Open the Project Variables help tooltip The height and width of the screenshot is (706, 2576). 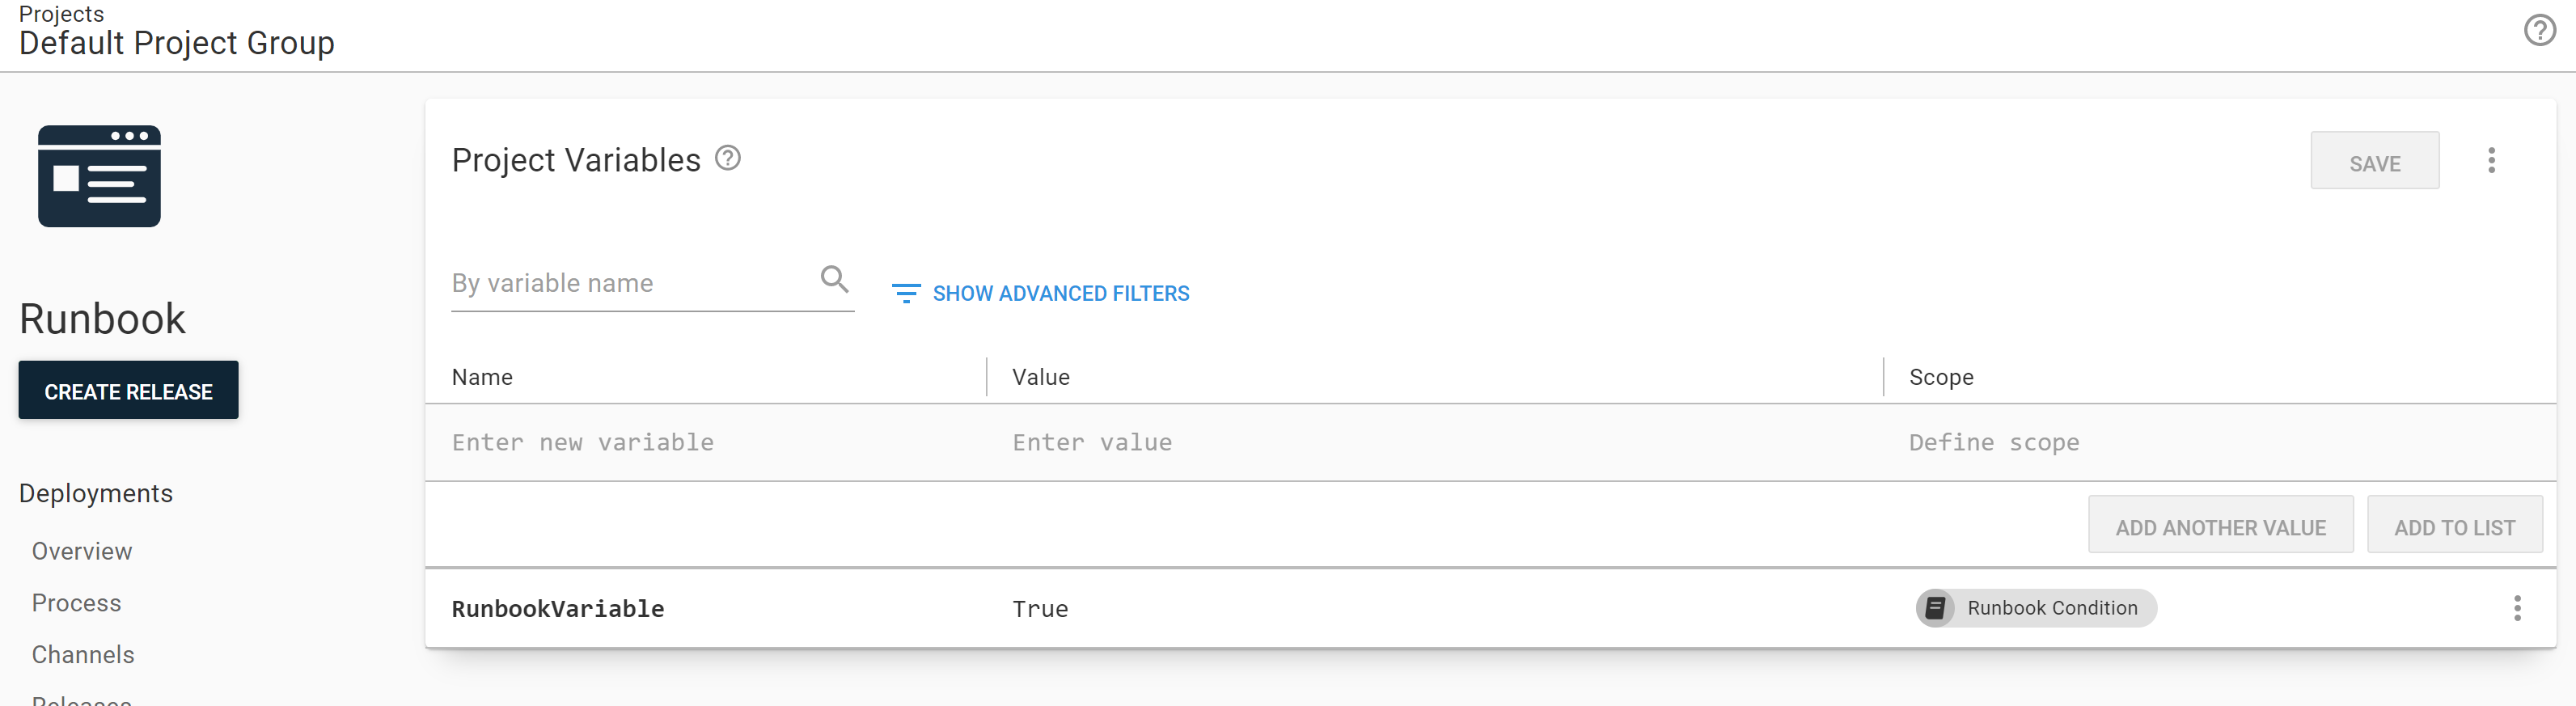[728, 158]
